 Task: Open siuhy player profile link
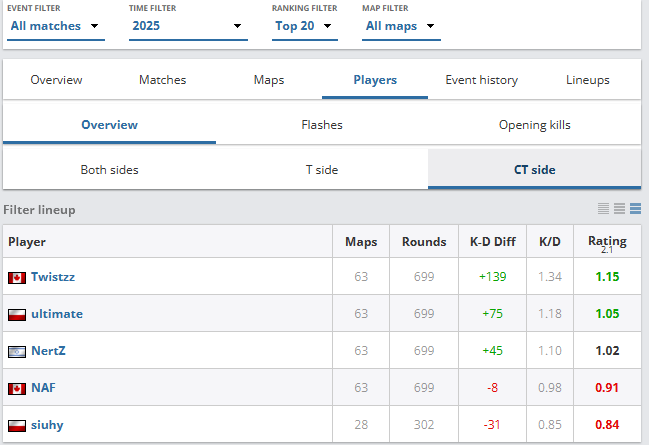(x=47, y=425)
